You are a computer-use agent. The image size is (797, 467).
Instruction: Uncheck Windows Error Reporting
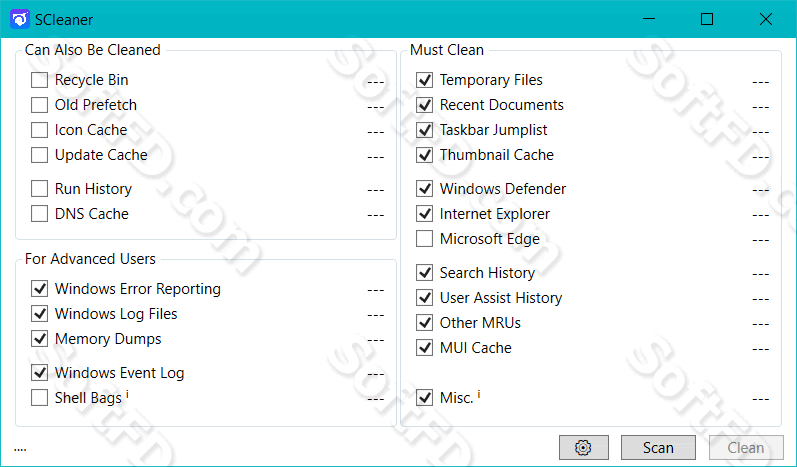tap(40, 289)
